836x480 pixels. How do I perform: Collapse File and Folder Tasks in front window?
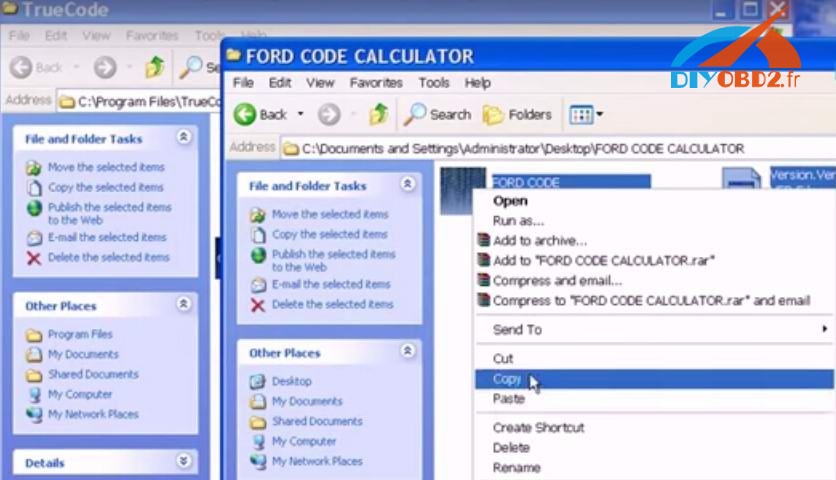408,184
